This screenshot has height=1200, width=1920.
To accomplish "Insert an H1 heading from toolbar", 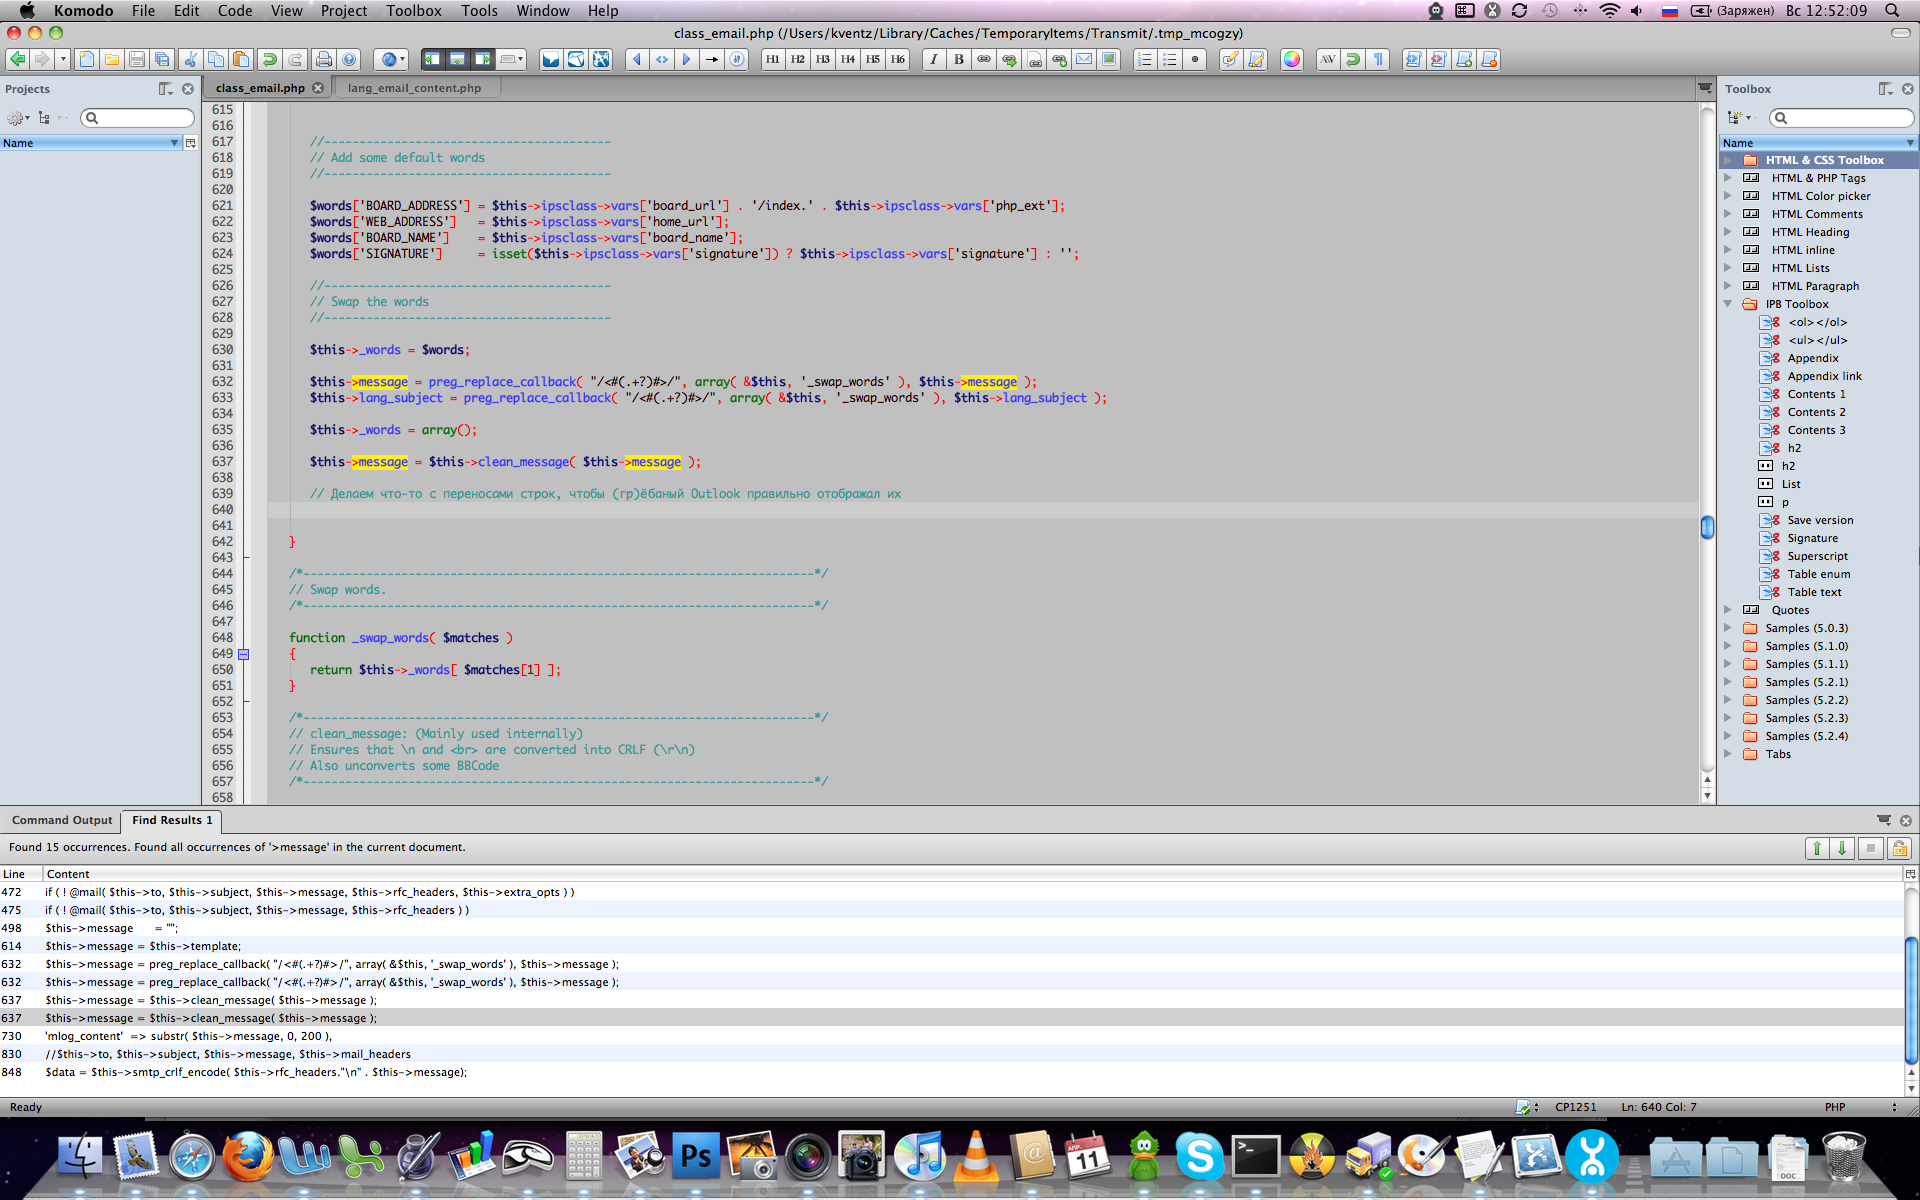I will point(773,60).
